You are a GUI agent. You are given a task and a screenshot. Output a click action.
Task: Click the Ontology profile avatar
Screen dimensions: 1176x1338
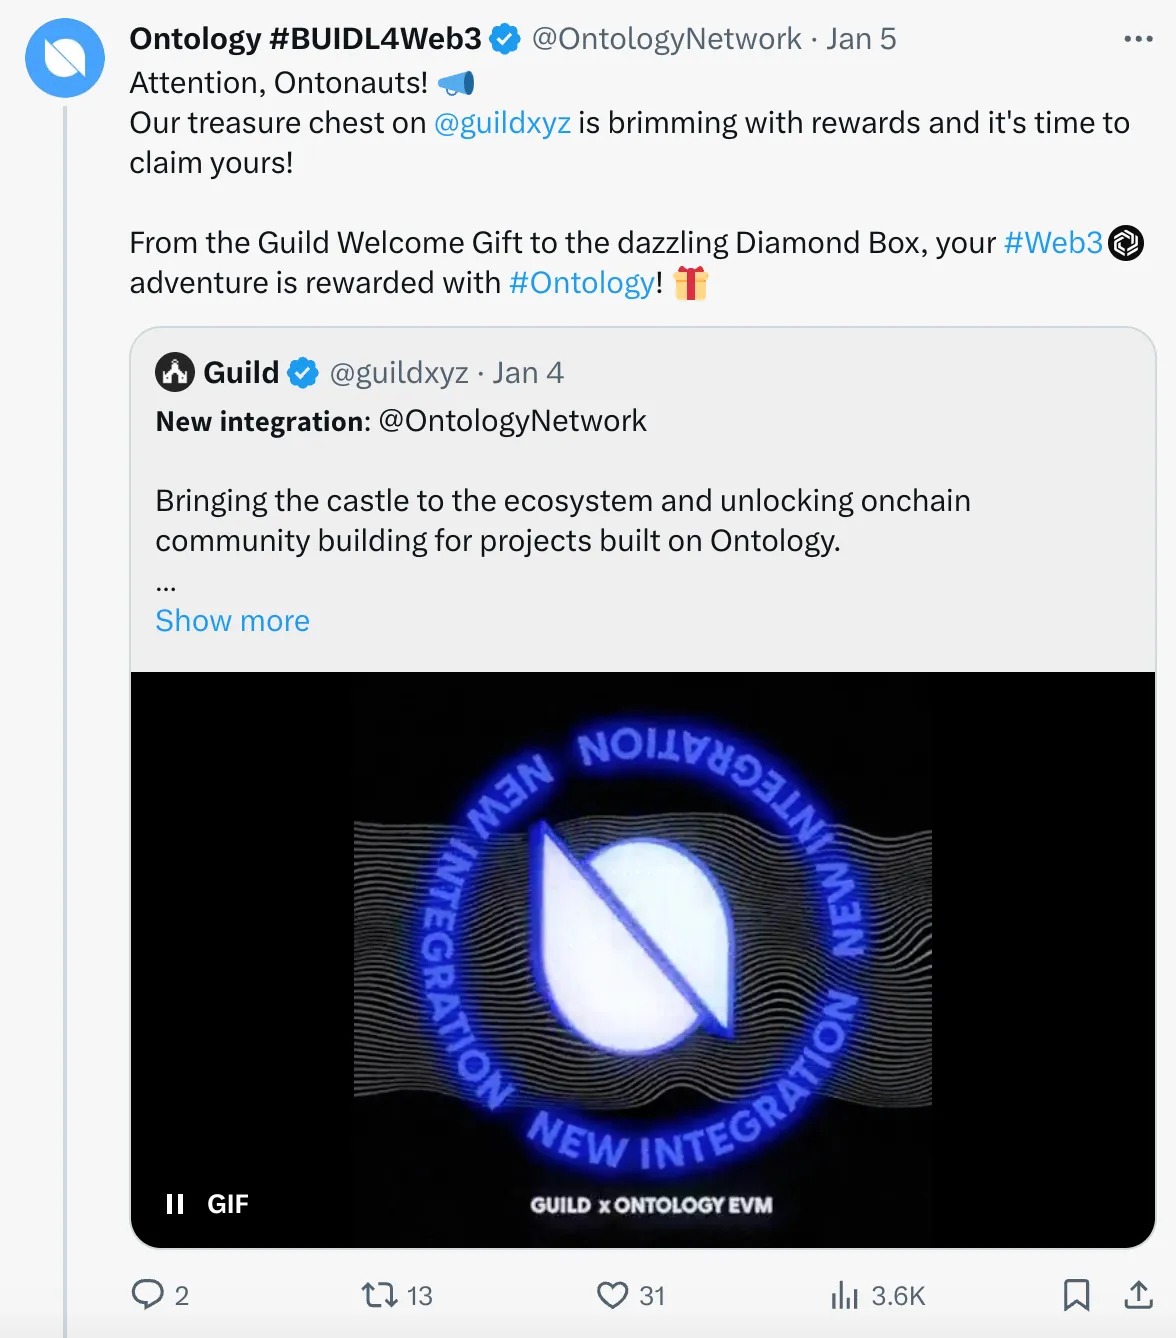click(x=65, y=57)
